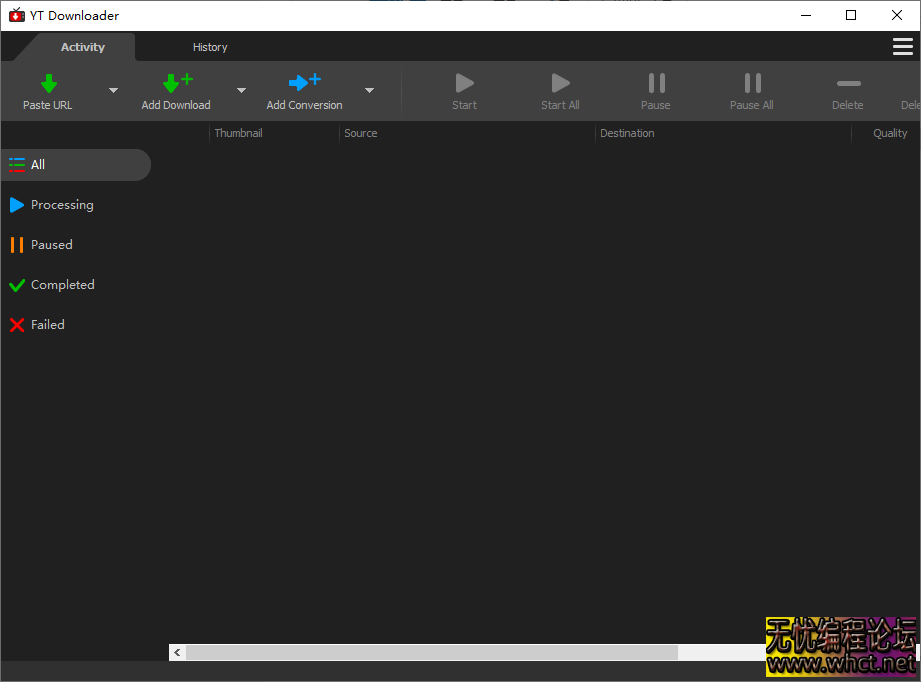The width and height of the screenshot is (921, 682).
Task: Click the Start All icon
Action: [x=559, y=83]
